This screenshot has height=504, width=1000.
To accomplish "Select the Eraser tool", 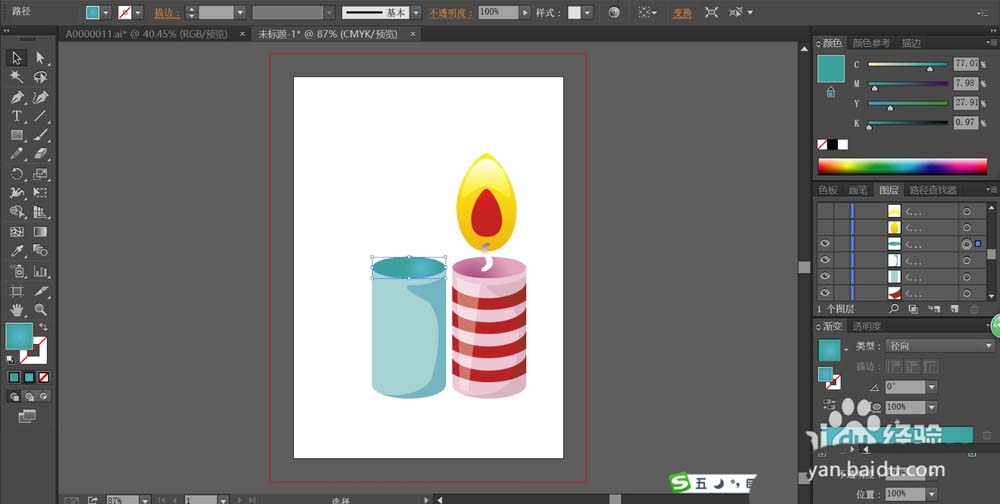I will 40,154.
